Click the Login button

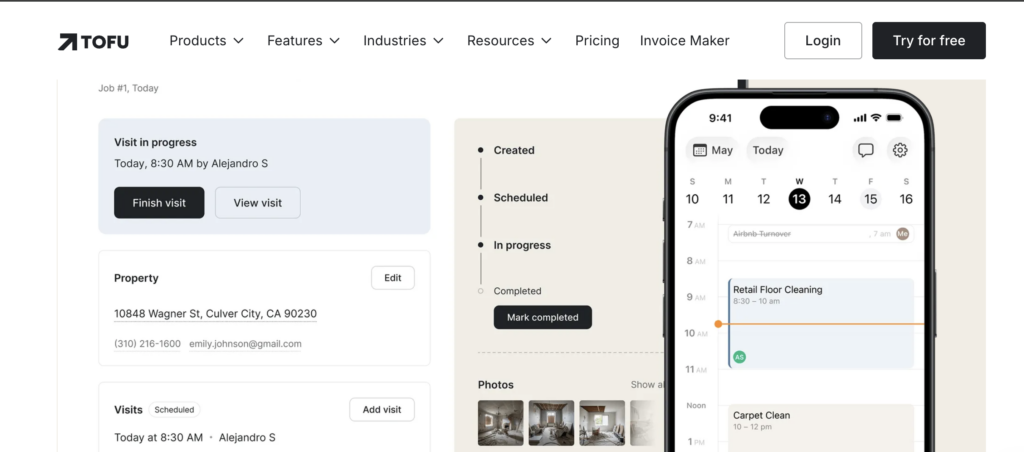[x=823, y=40]
